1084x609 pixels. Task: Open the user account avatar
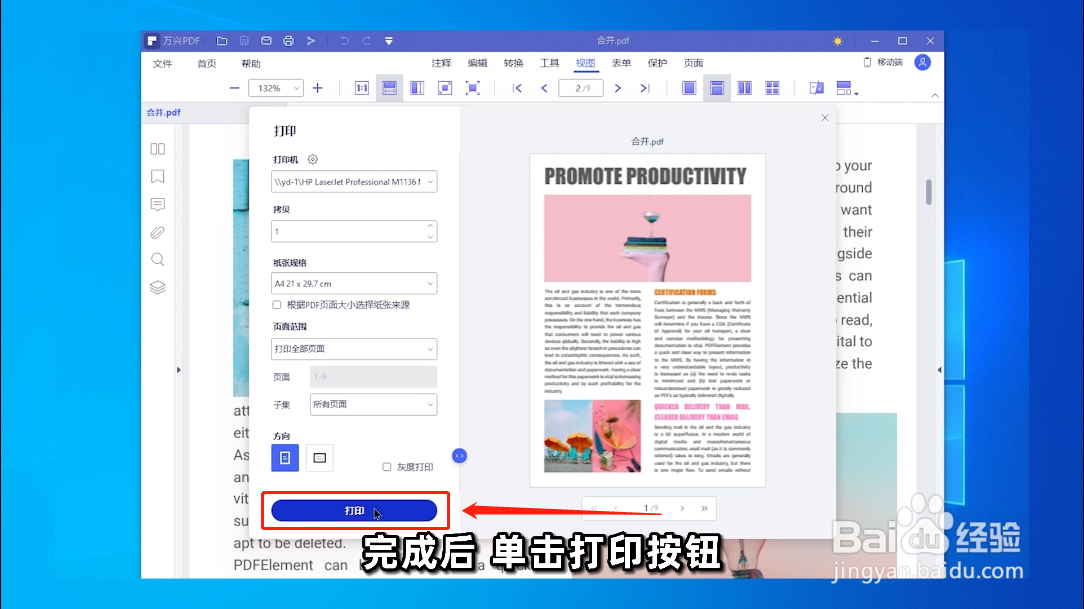[x=922, y=62]
